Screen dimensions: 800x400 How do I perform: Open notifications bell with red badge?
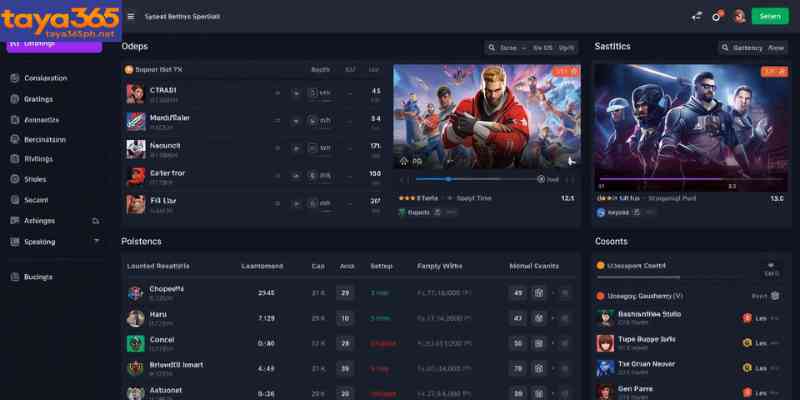coord(717,16)
